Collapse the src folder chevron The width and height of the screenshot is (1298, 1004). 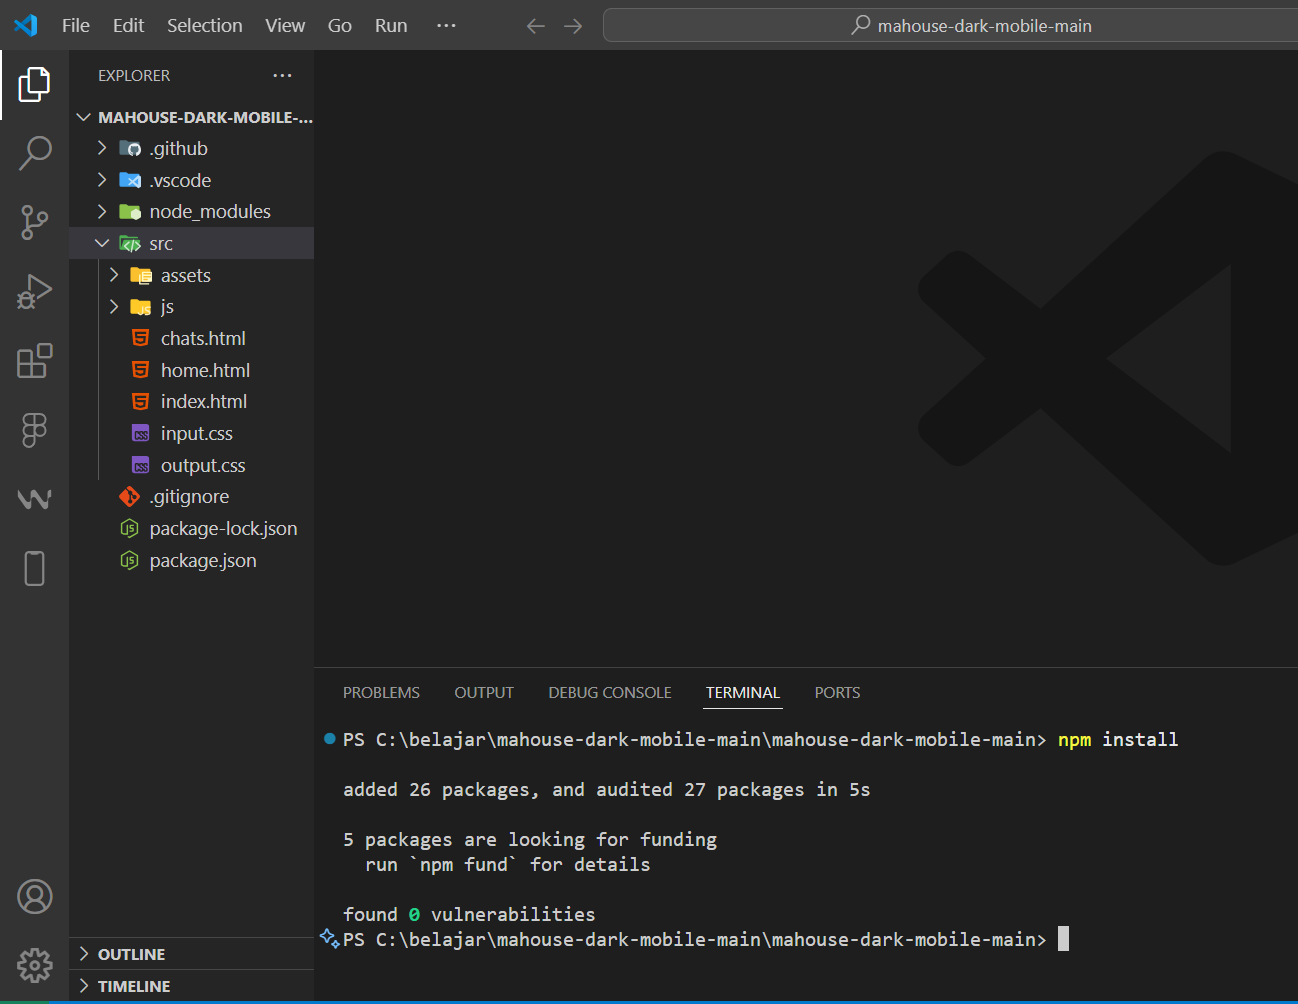[x=102, y=243]
